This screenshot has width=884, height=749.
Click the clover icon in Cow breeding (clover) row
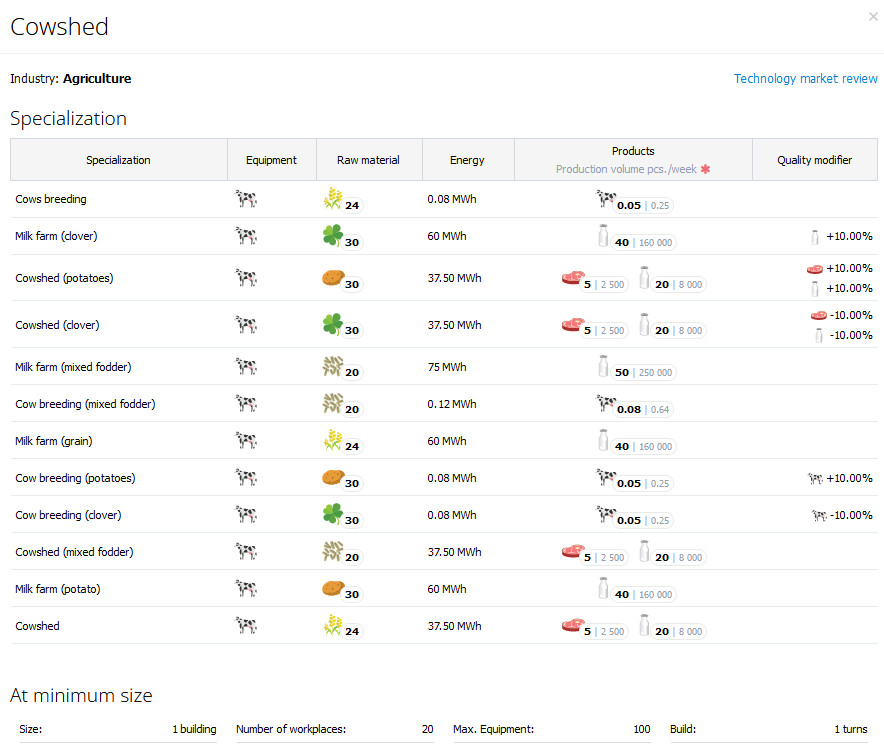pos(333,514)
